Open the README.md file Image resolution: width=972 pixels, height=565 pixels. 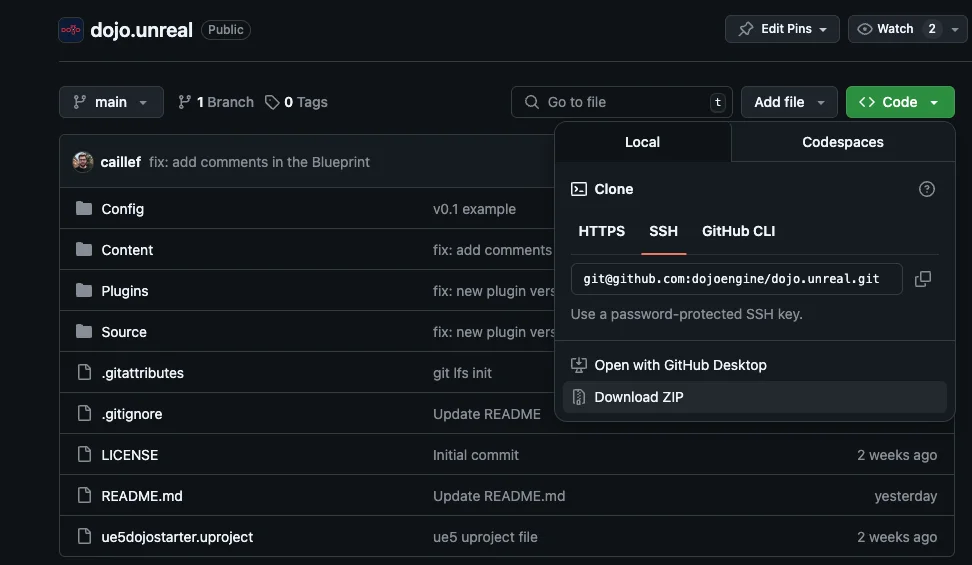(142, 496)
